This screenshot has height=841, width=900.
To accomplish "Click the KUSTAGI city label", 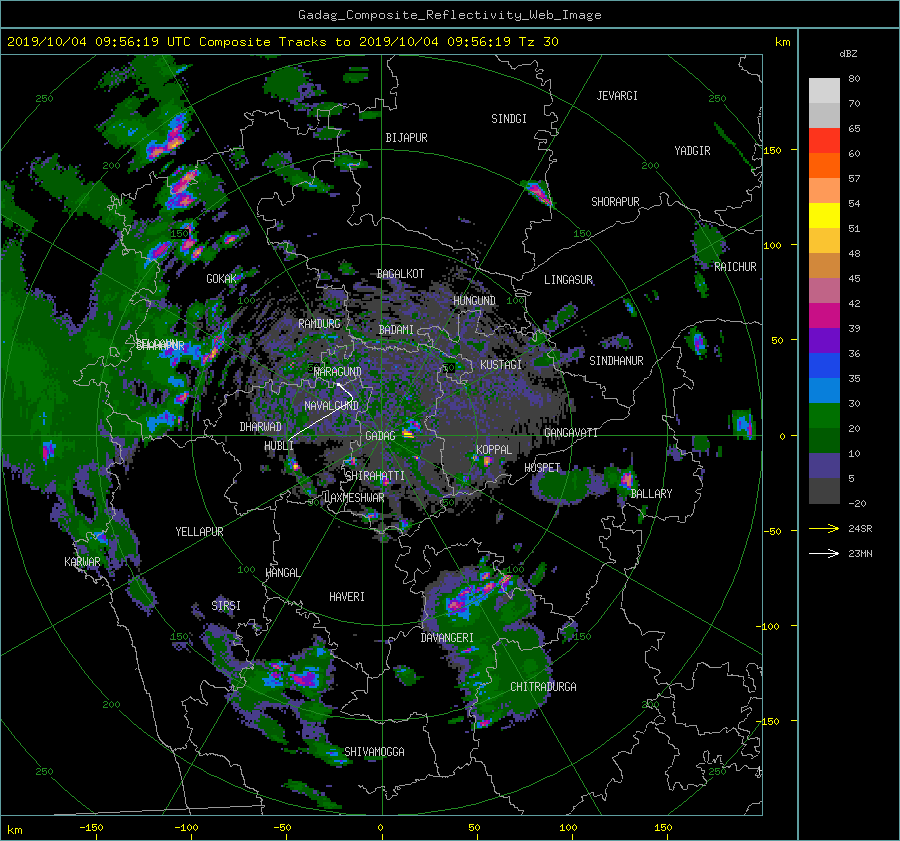I will tap(501, 365).
